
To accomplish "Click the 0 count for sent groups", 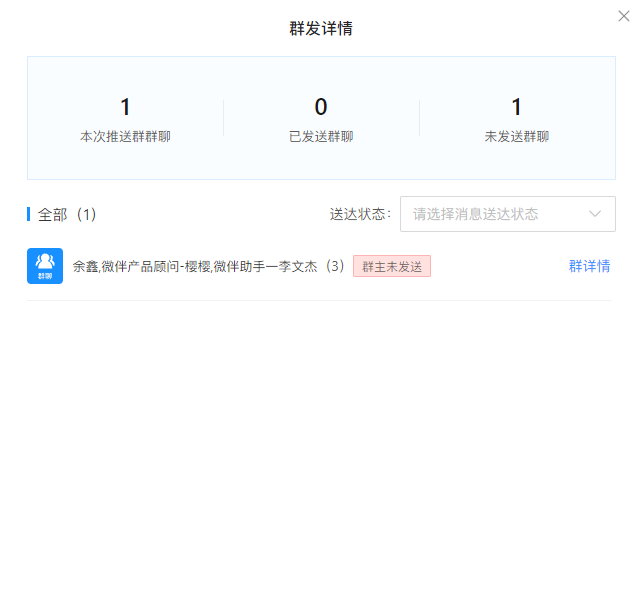I will (321, 107).
